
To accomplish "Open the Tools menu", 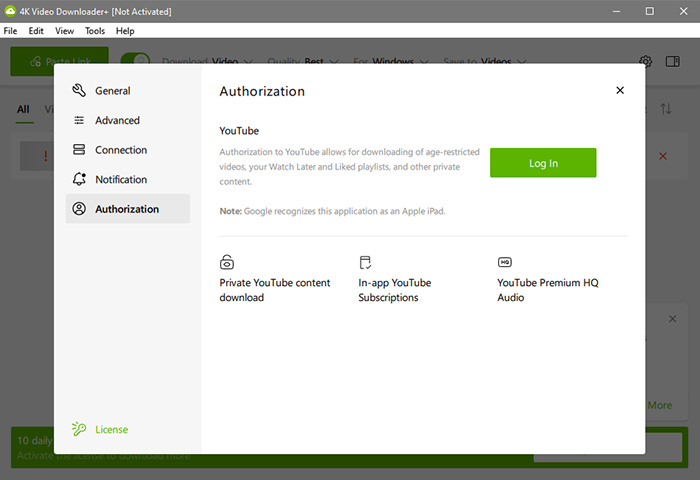I will tap(95, 31).
